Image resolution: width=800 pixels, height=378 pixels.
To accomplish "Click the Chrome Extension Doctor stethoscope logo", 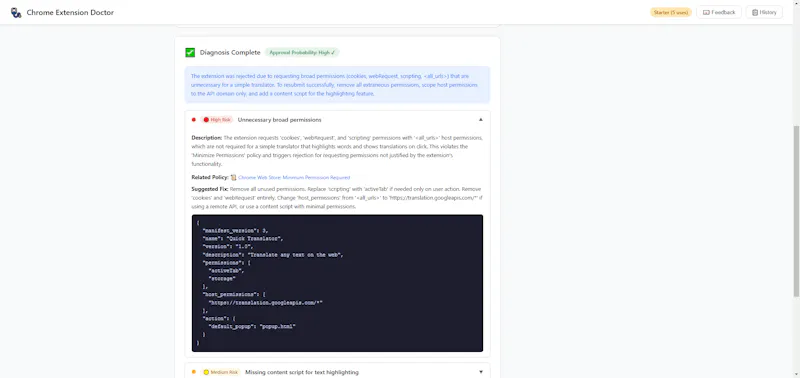I will 16,12.
